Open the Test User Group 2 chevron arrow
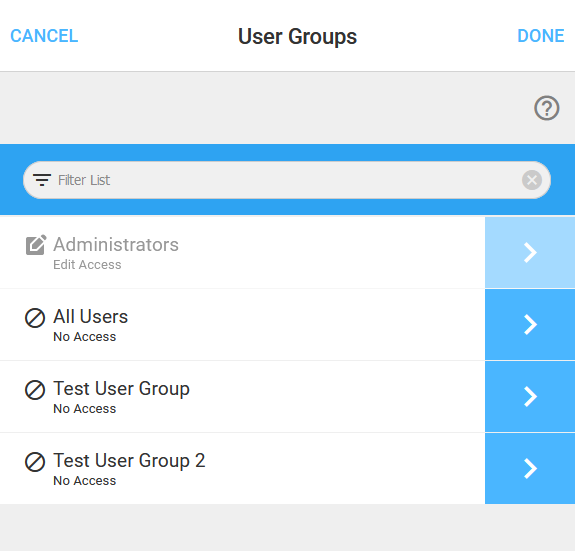Screen dimensions: 575x551 tap(530, 468)
